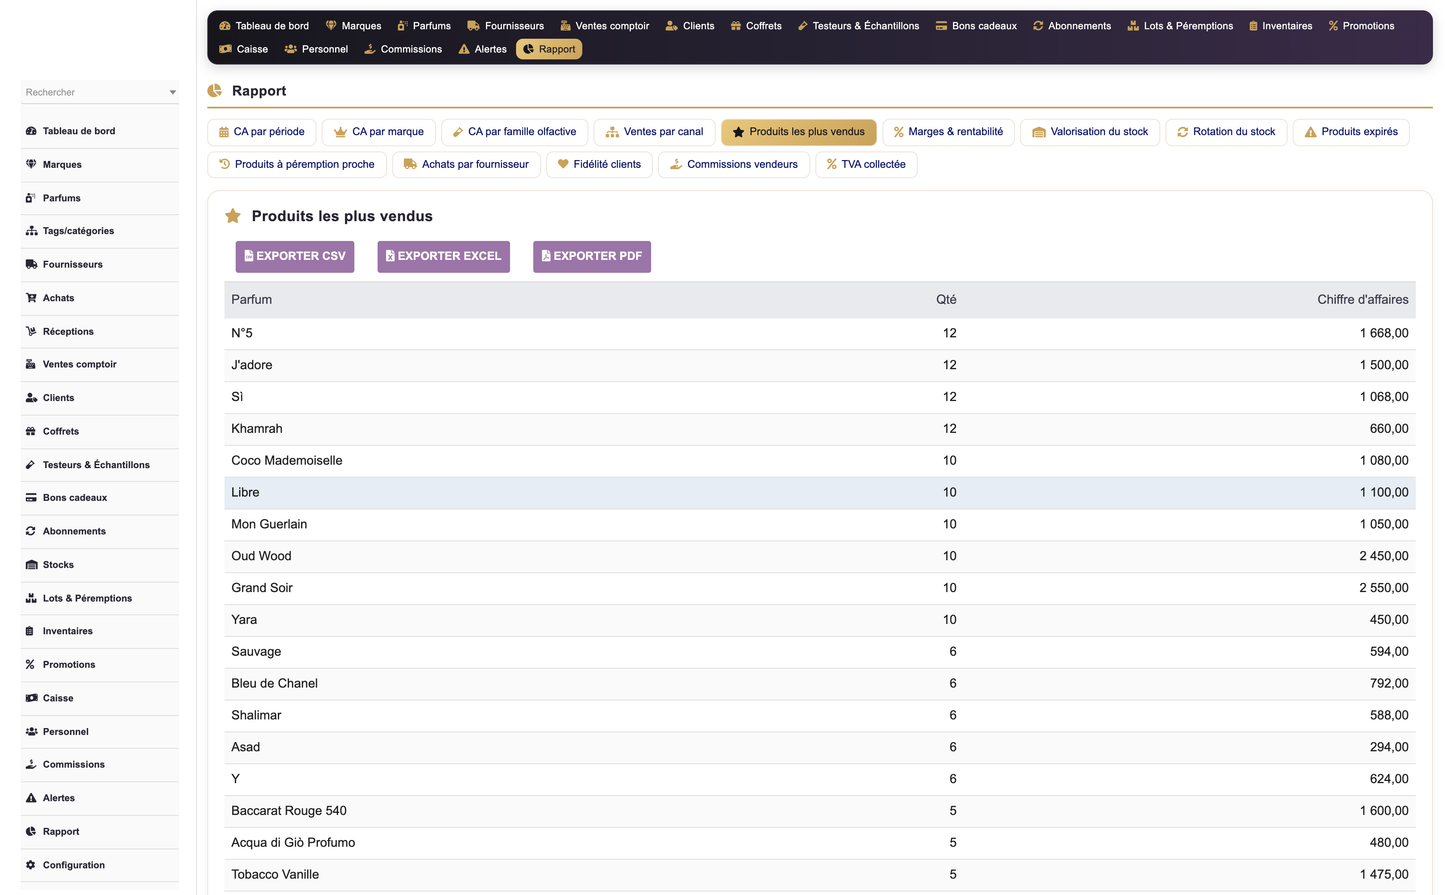Click the Bons cadeaux card icon in the sidebar

pos(31,498)
